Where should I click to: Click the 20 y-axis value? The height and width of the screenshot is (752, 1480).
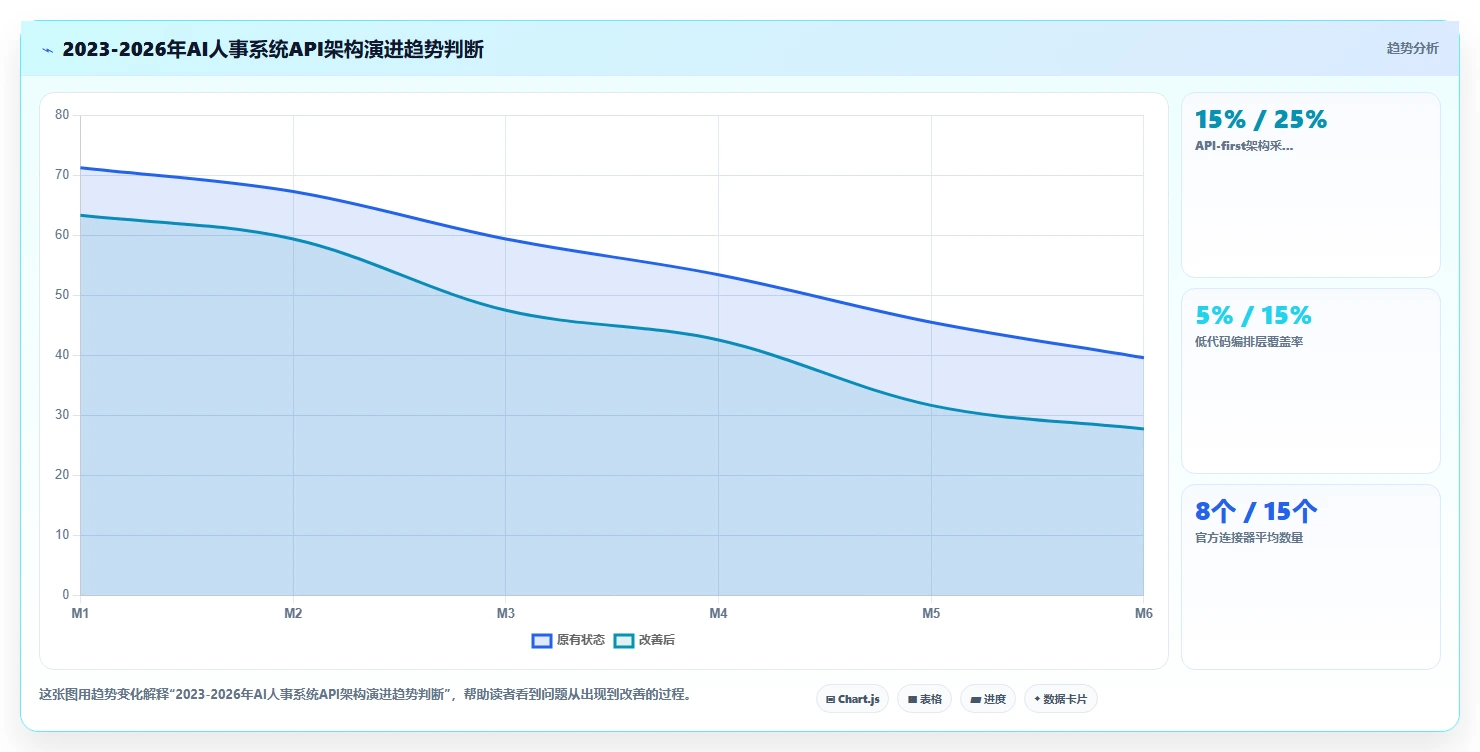click(x=62, y=475)
